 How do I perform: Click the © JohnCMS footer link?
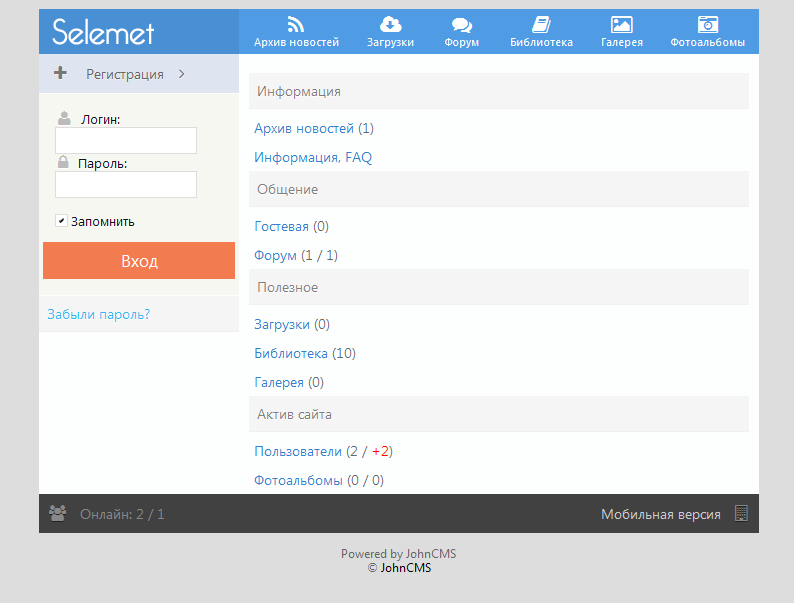pos(406,568)
